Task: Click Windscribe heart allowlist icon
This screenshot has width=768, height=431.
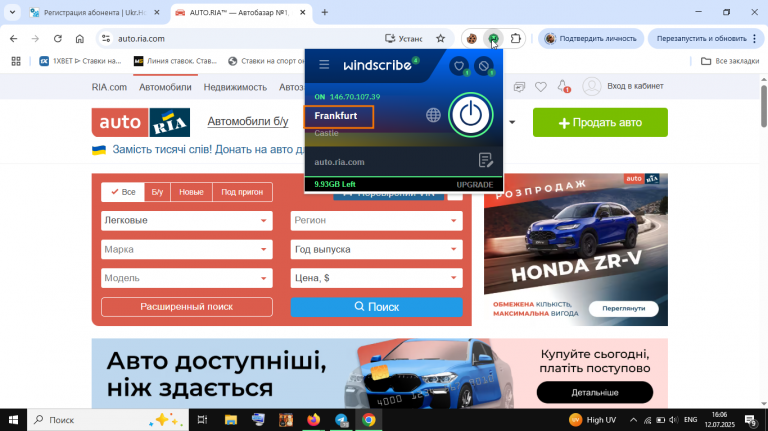Action: tap(459, 66)
